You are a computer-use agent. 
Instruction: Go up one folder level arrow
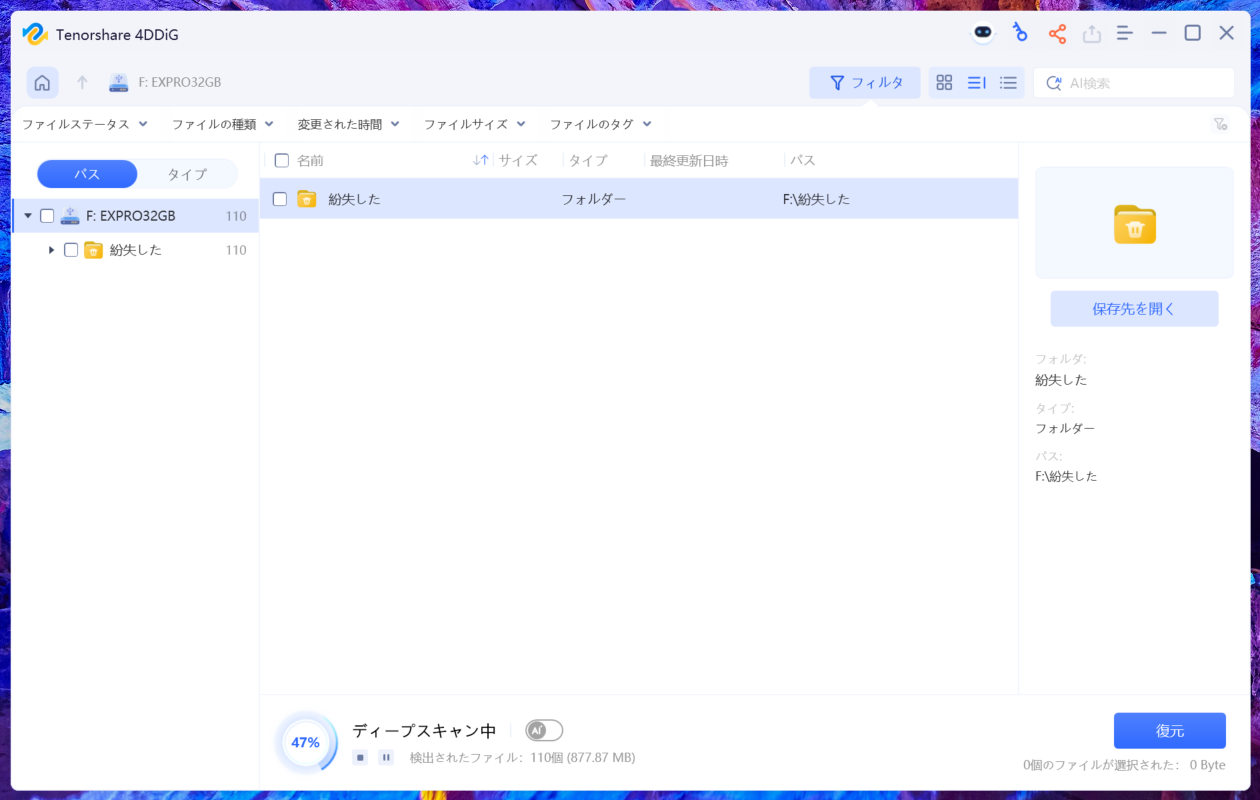(x=82, y=83)
